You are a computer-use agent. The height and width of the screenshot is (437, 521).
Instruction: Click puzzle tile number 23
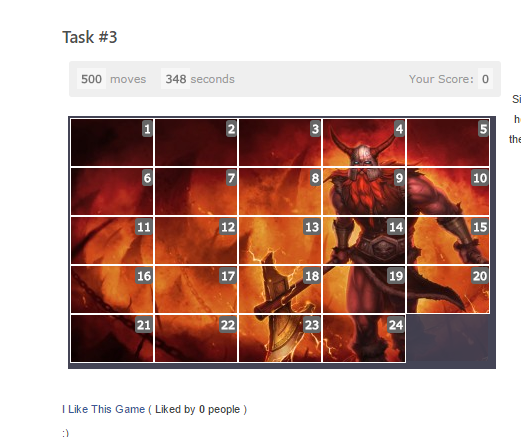pos(280,338)
